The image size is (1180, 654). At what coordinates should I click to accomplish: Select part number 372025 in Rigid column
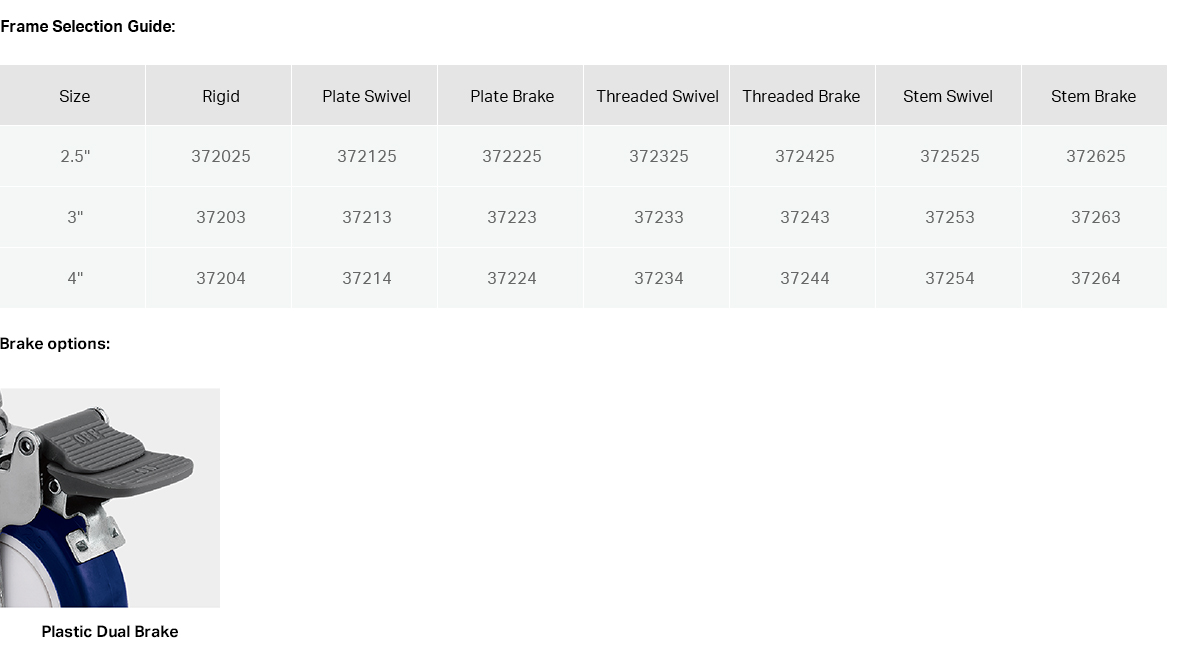pos(220,156)
